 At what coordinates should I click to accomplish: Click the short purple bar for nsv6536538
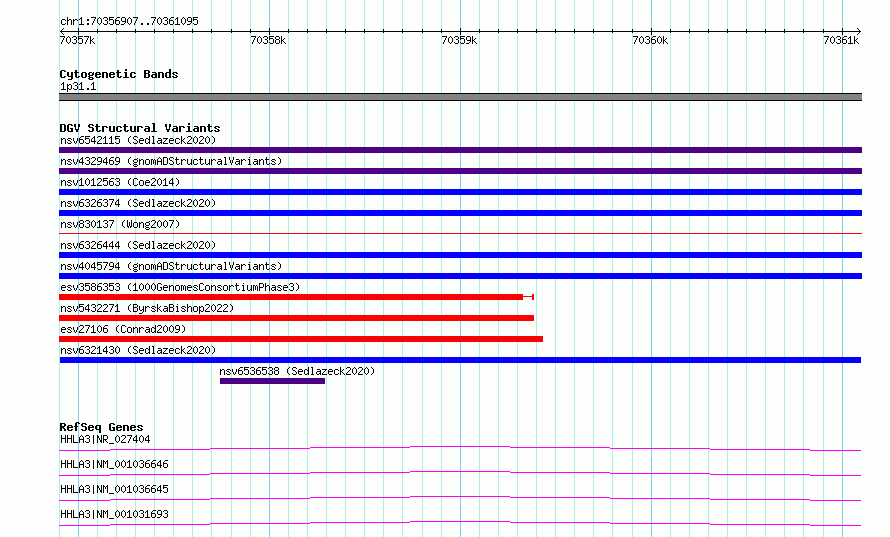(272, 381)
